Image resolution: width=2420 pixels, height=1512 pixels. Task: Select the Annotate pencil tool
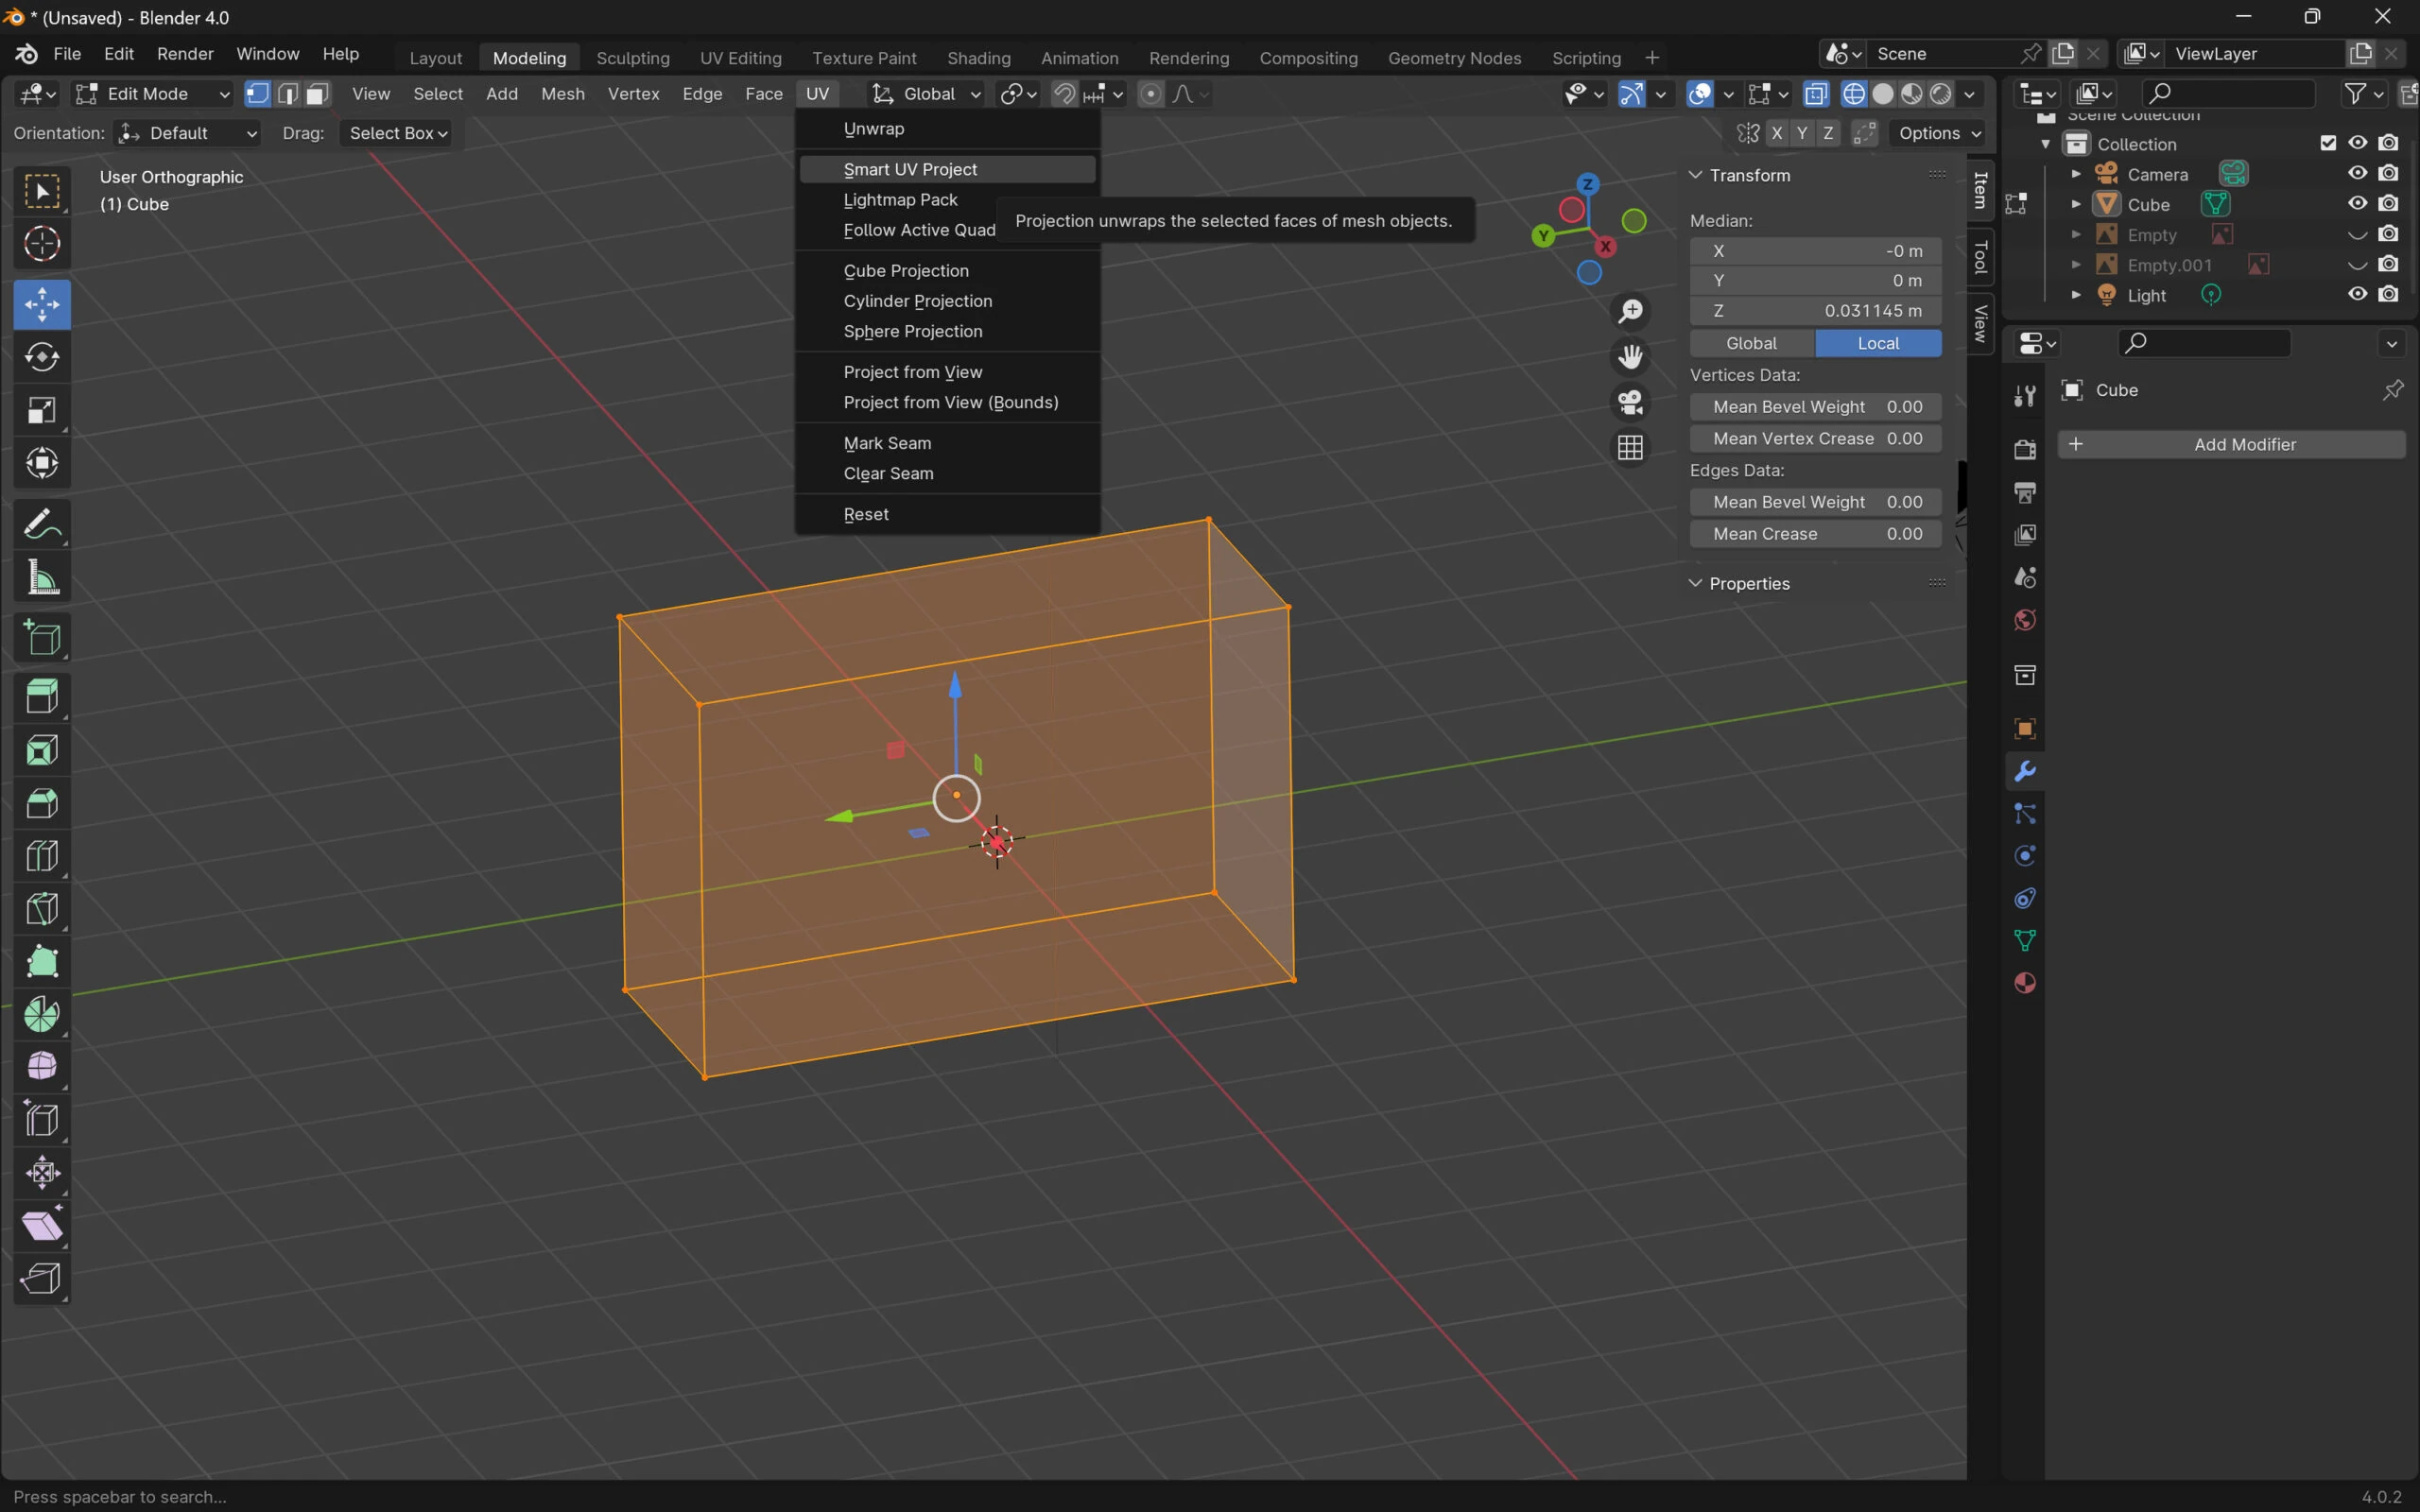(x=42, y=524)
